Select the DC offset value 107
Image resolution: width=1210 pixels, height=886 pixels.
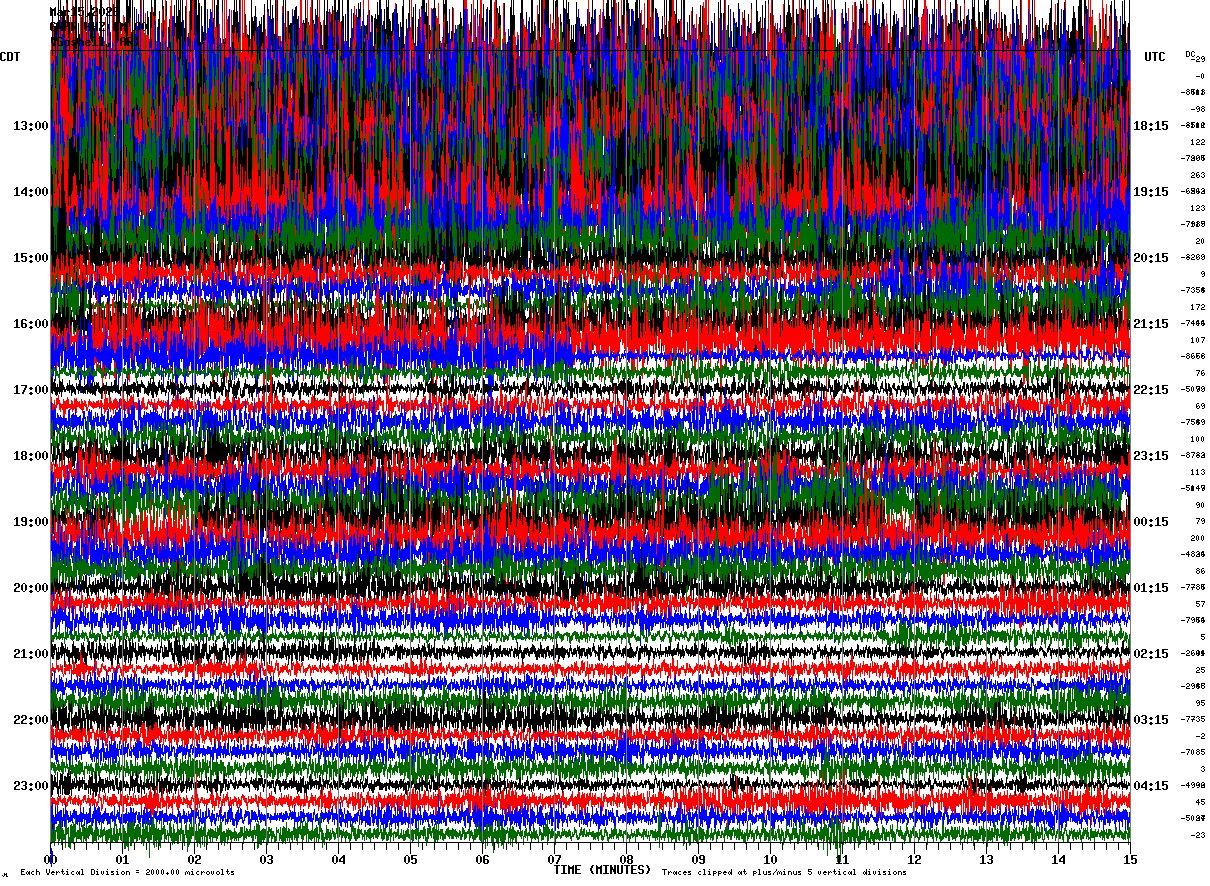[x=1197, y=340]
